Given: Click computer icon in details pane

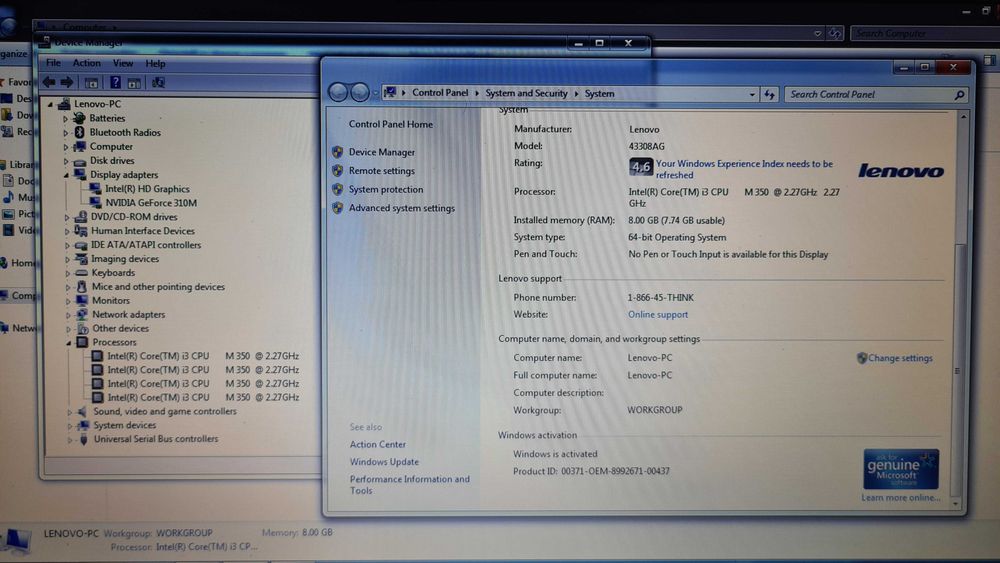Looking at the screenshot, I should [x=17, y=541].
